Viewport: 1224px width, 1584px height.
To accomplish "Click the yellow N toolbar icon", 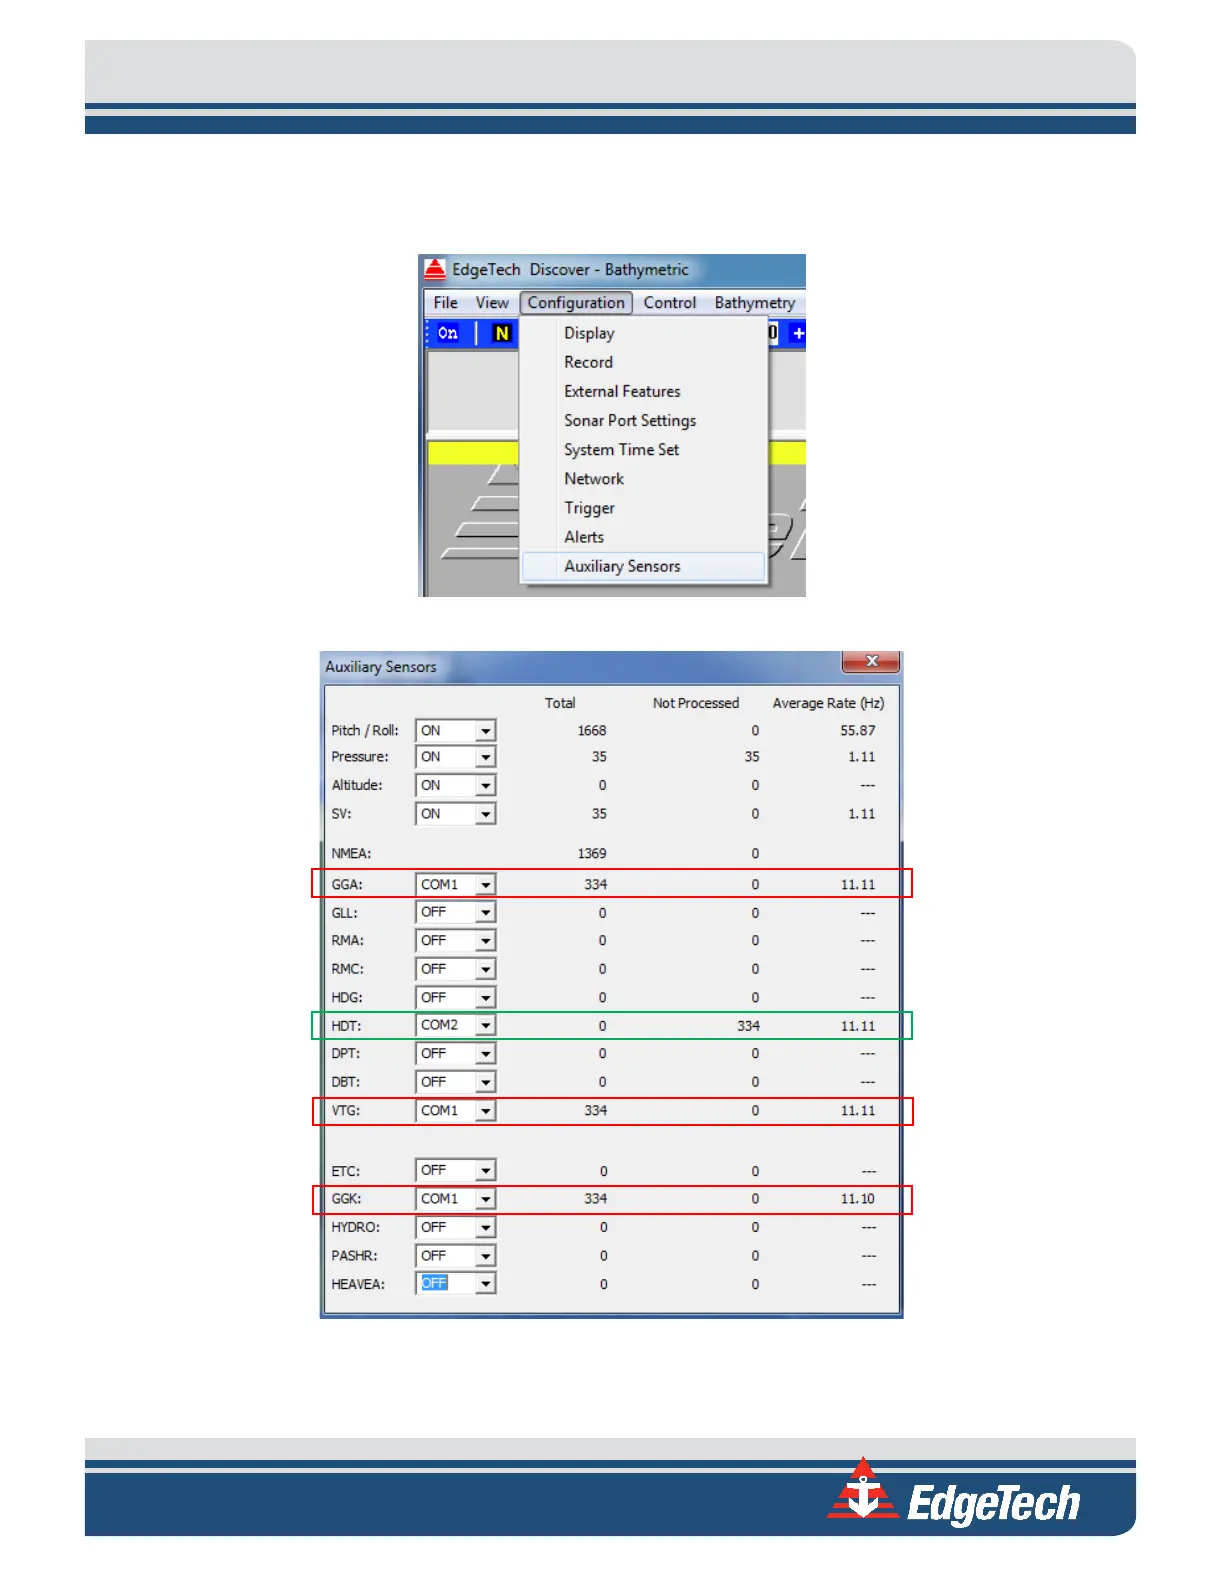I will (x=502, y=333).
